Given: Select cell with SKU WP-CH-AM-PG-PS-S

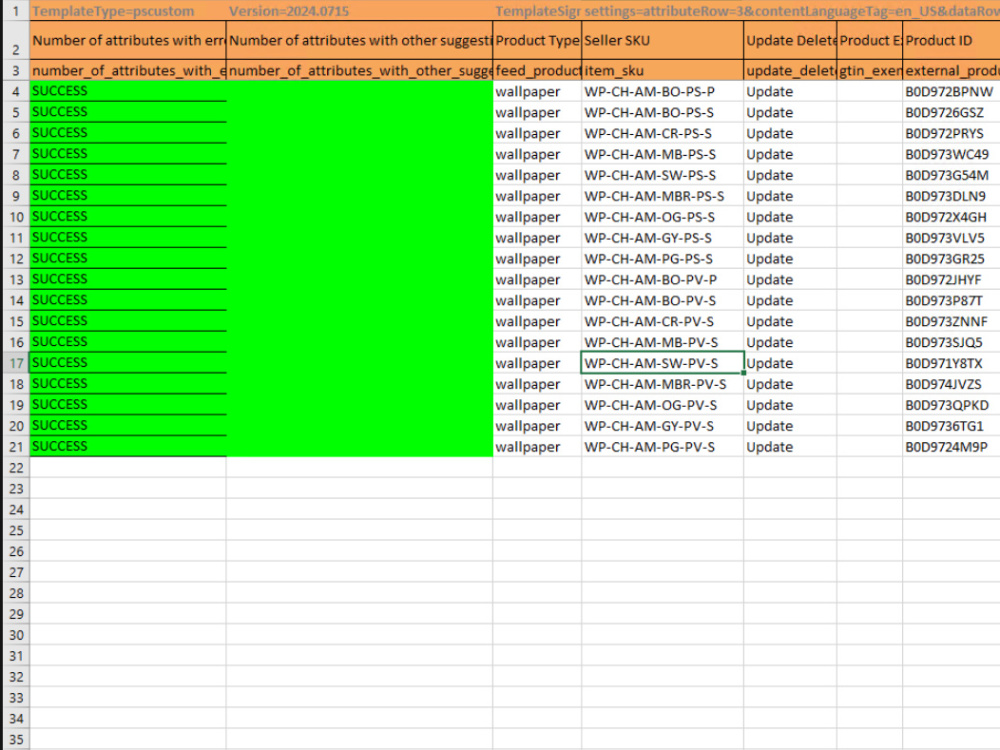Looking at the screenshot, I should [x=662, y=259].
